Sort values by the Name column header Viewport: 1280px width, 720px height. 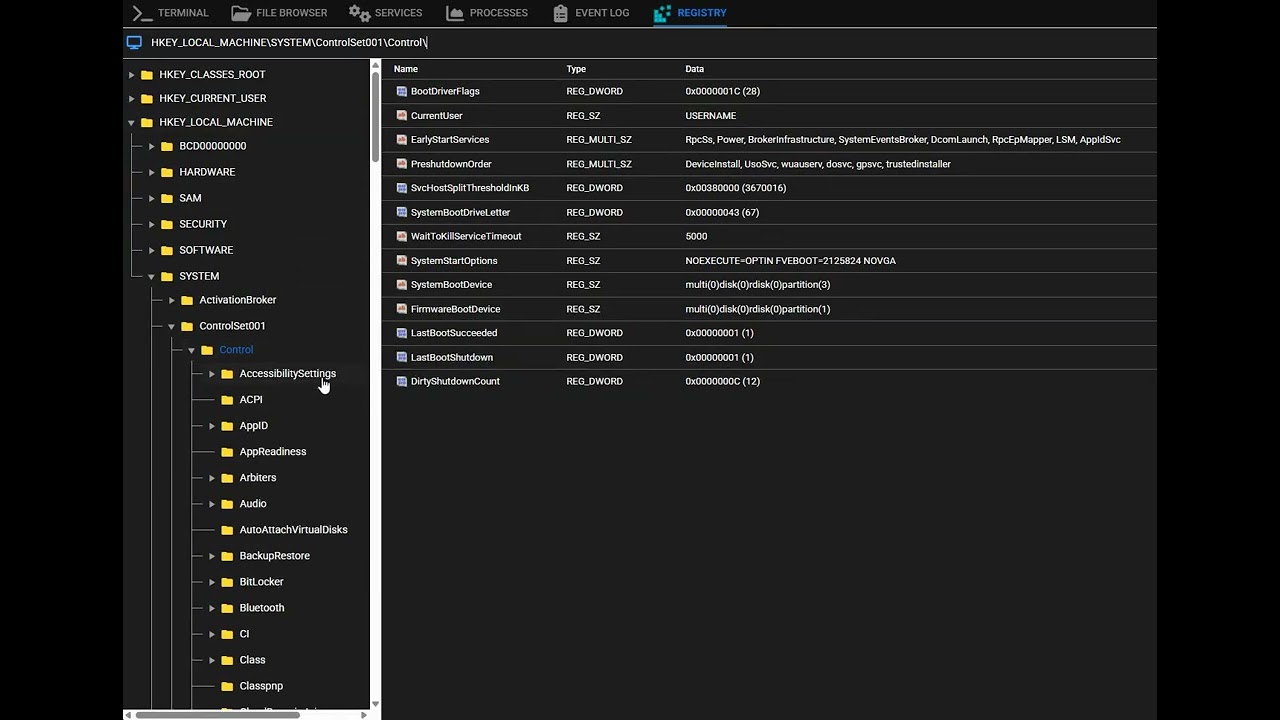[405, 69]
